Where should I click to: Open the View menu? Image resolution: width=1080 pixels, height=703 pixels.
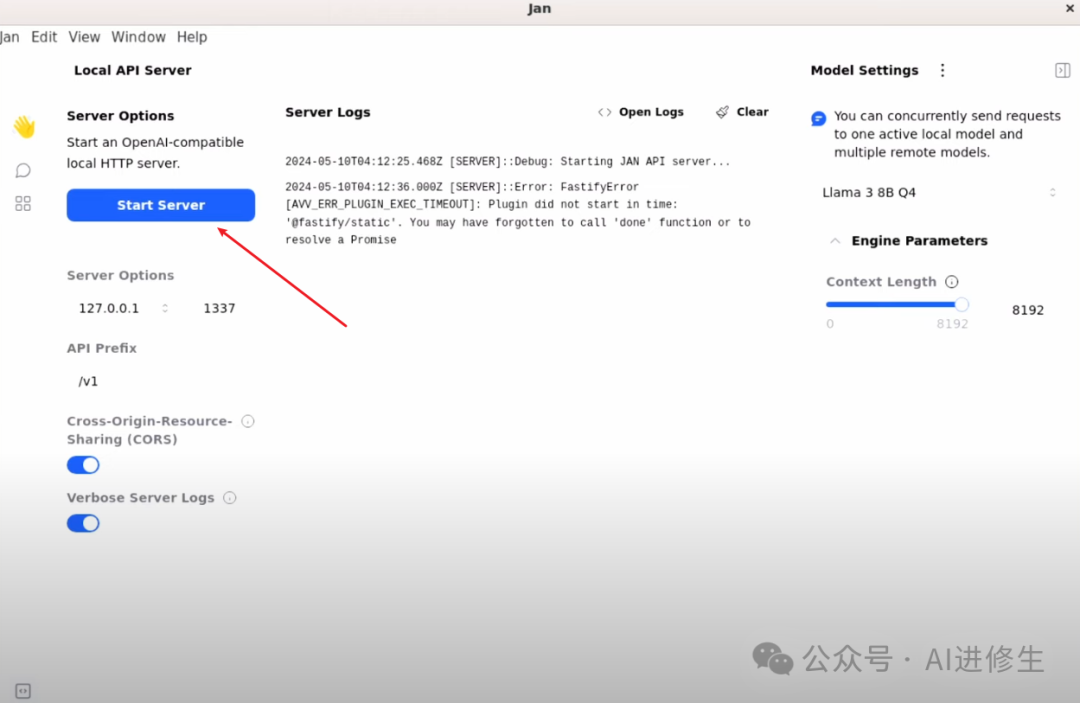coord(84,37)
